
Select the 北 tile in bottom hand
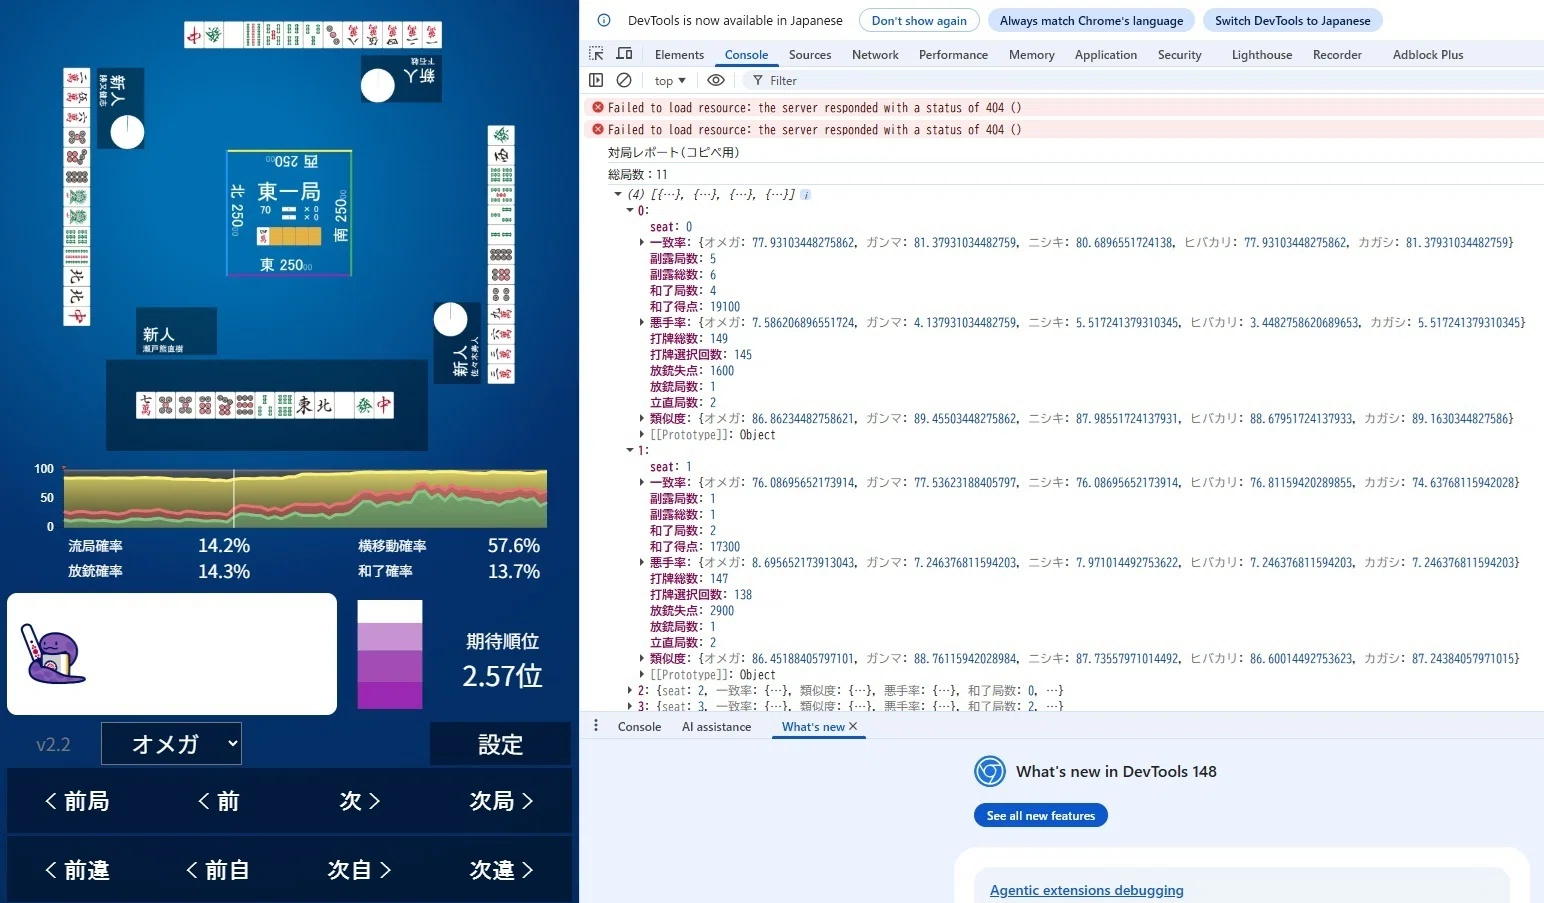click(x=324, y=405)
